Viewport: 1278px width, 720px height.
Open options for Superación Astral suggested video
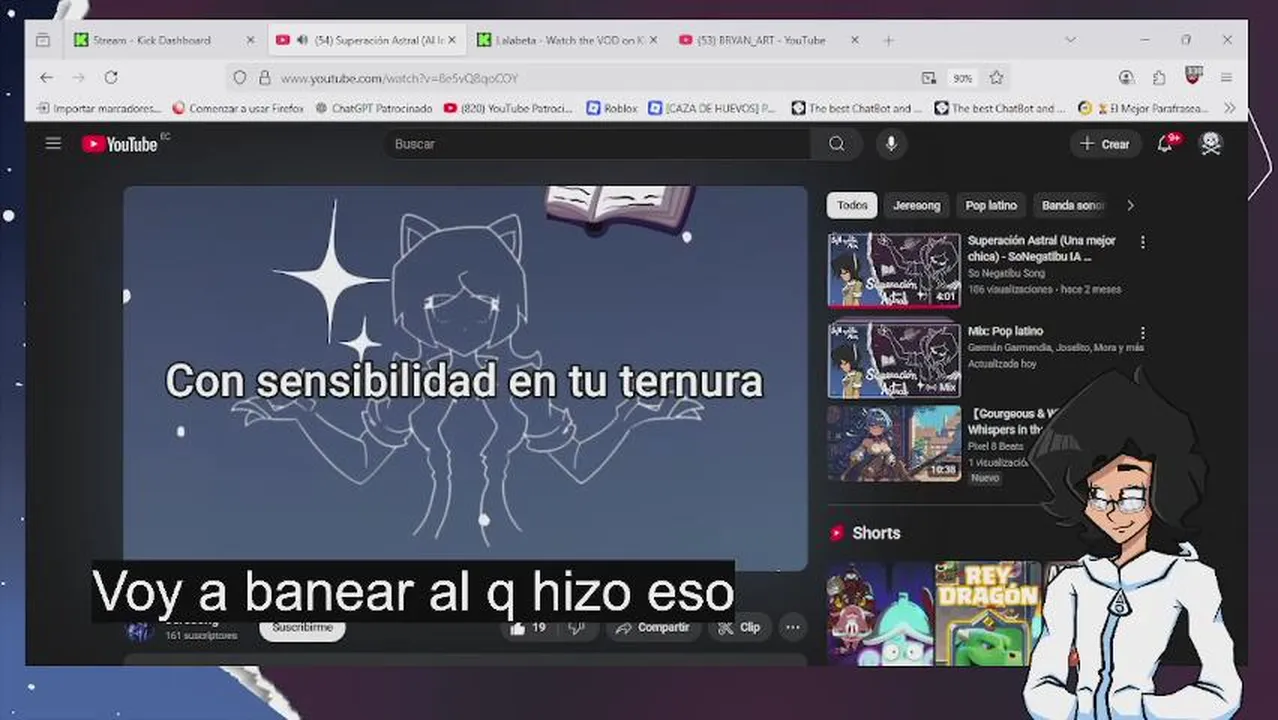(1143, 242)
